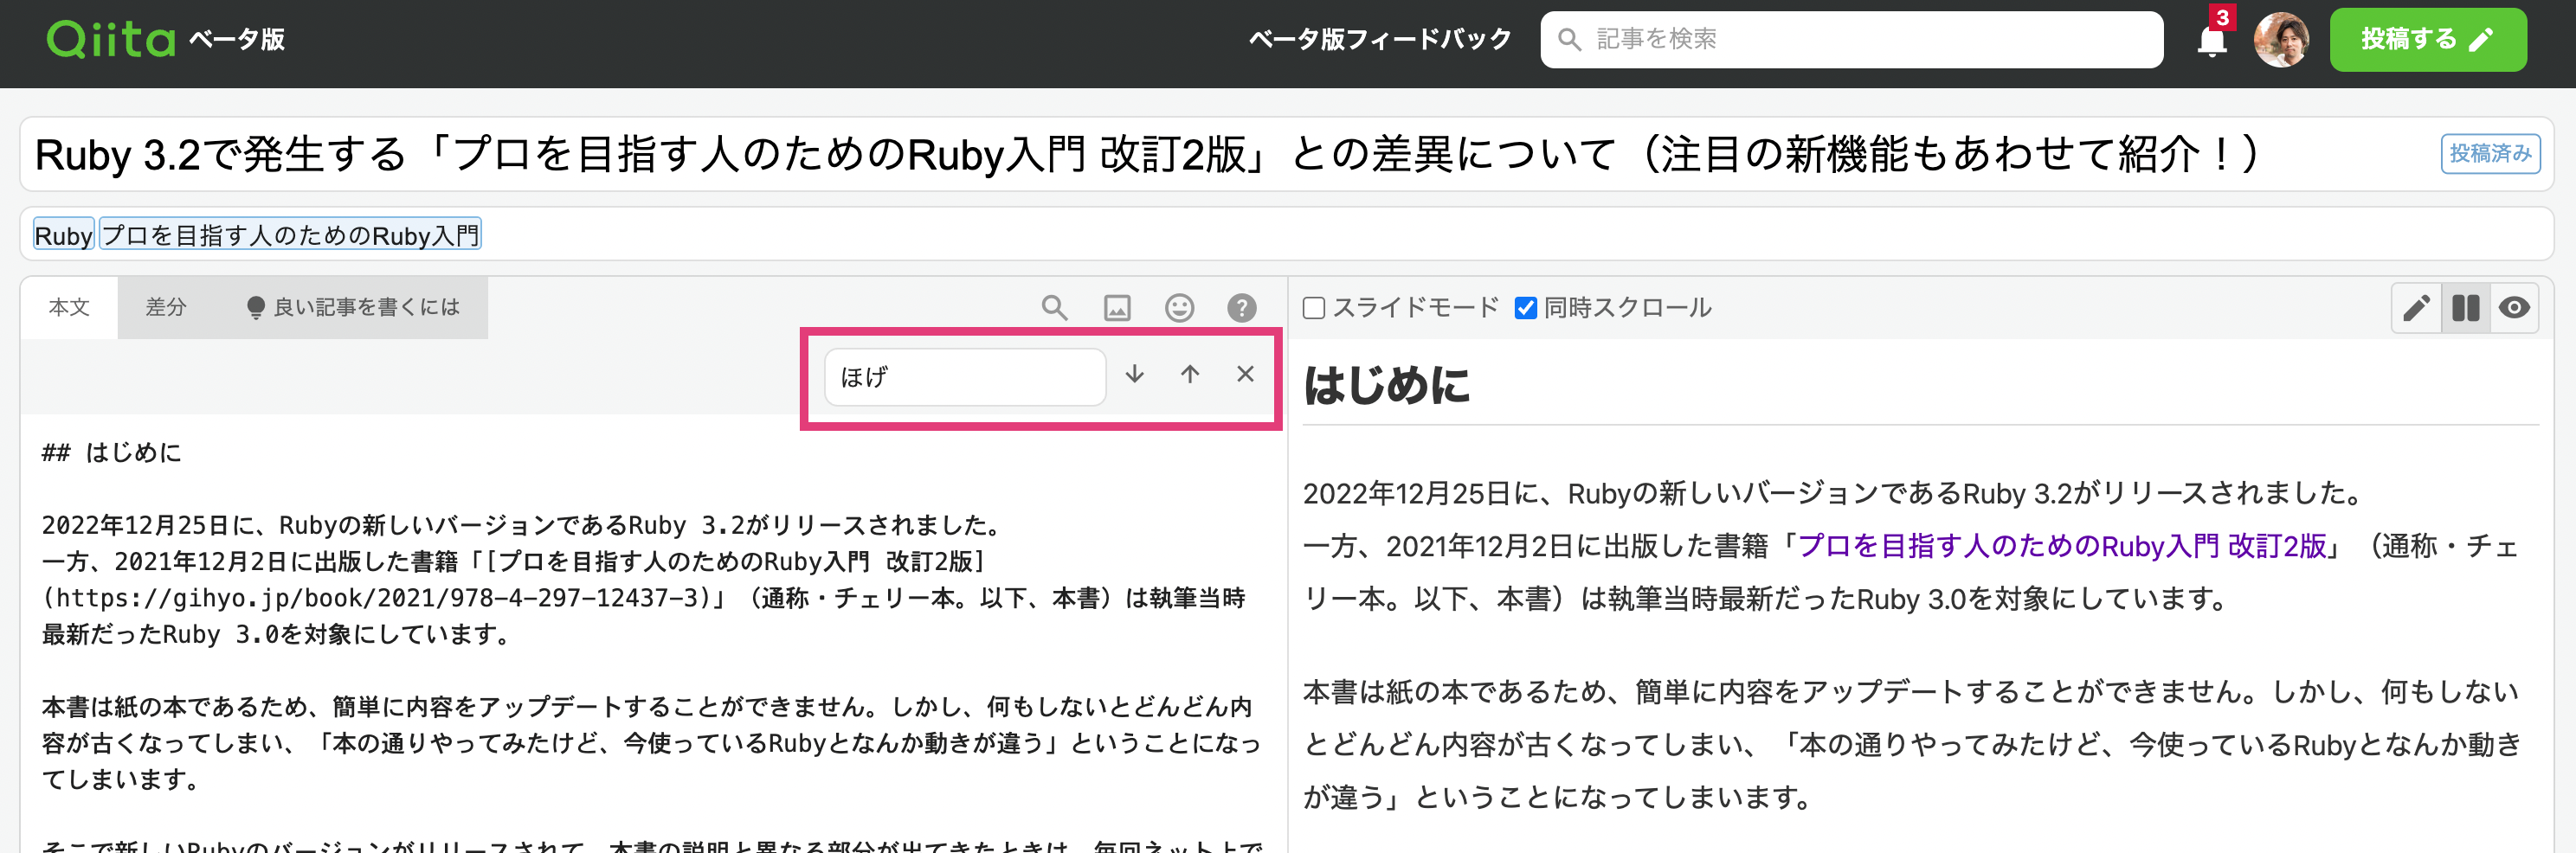Image resolution: width=2576 pixels, height=853 pixels.
Task: Open the ベータ版フィードバック link
Action: pyautogui.click(x=1379, y=39)
